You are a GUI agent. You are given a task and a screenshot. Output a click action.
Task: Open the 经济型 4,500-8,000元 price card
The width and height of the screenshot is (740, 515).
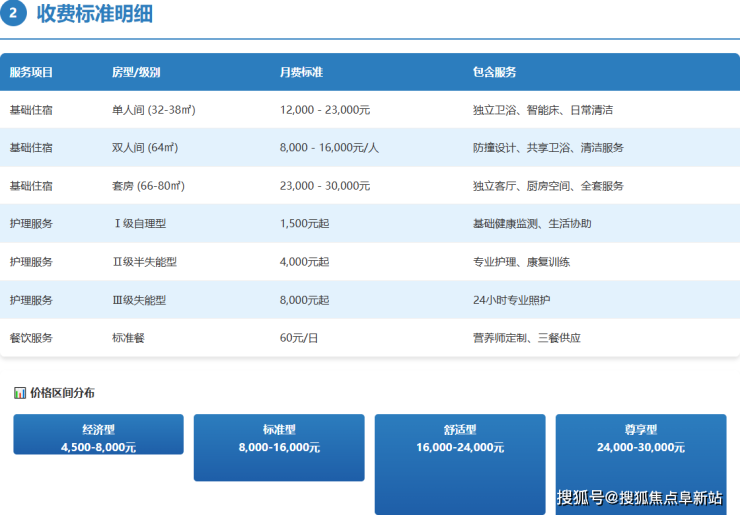(98, 435)
